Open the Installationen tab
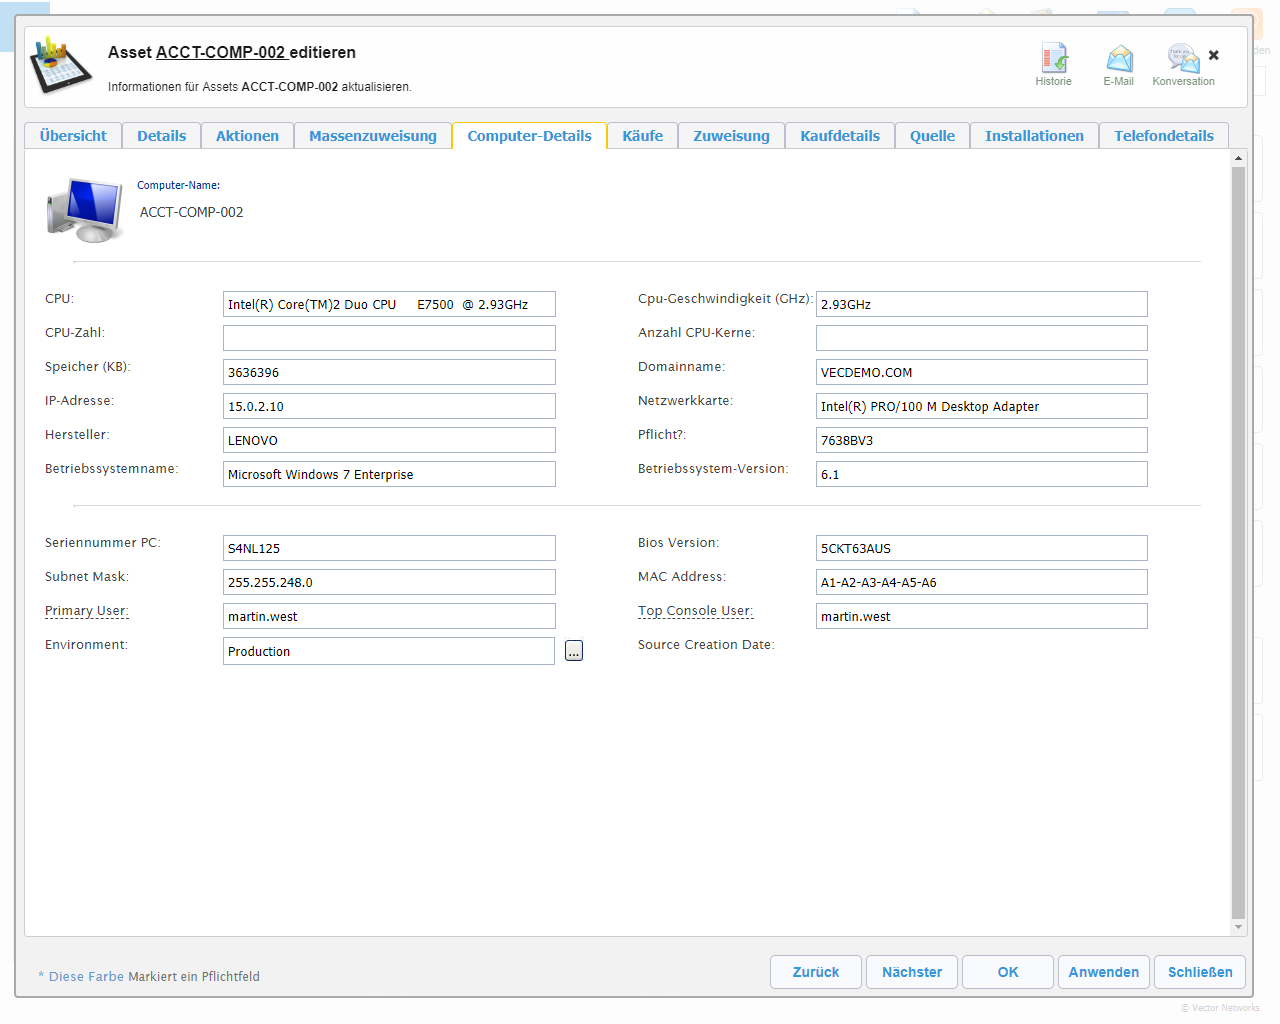The width and height of the screenshot is (1280, 1024). (1035, 136)
